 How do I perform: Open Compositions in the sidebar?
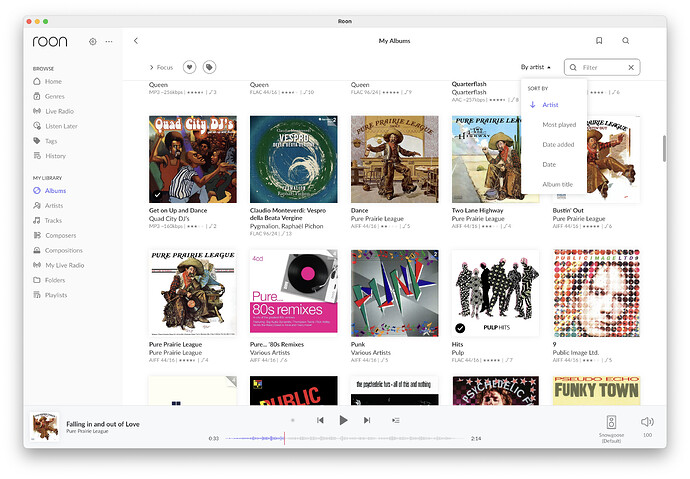(58, 251)
